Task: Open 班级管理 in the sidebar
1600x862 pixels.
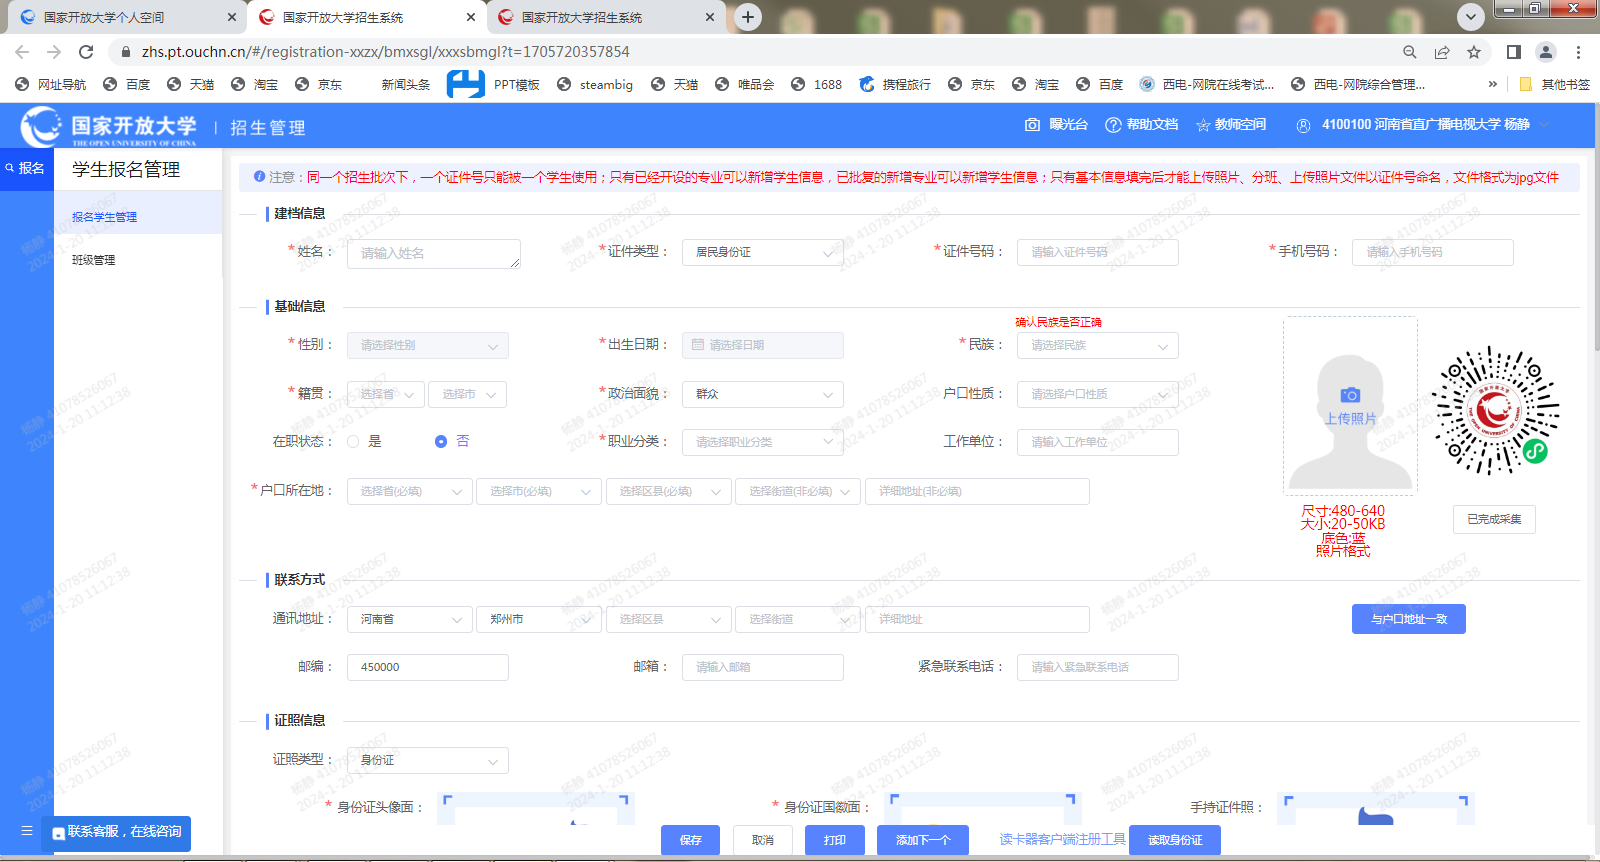Action: pyautogui.click(x=94, y=260)
